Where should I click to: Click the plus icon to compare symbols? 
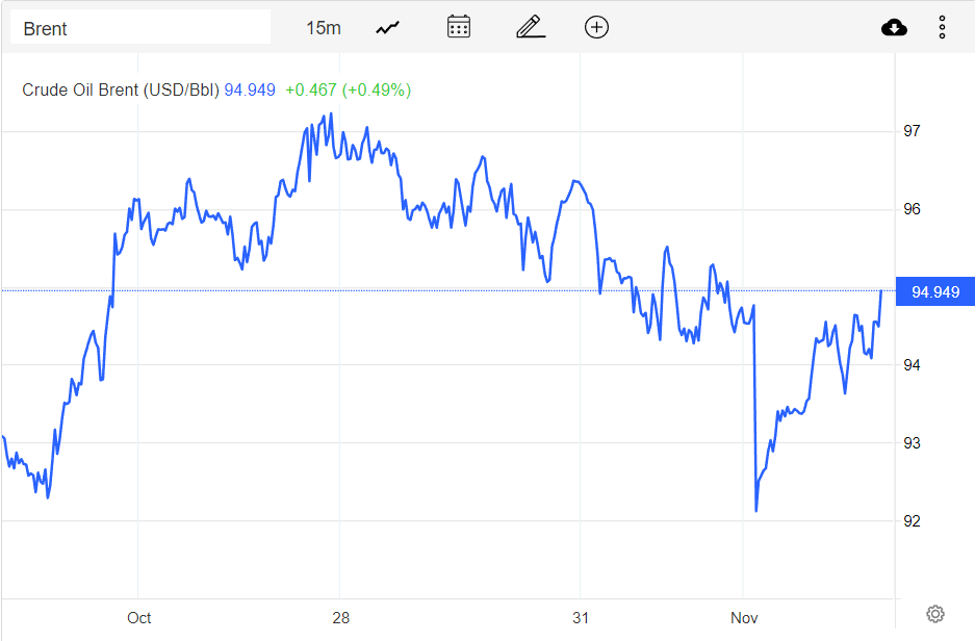(596, 27)
